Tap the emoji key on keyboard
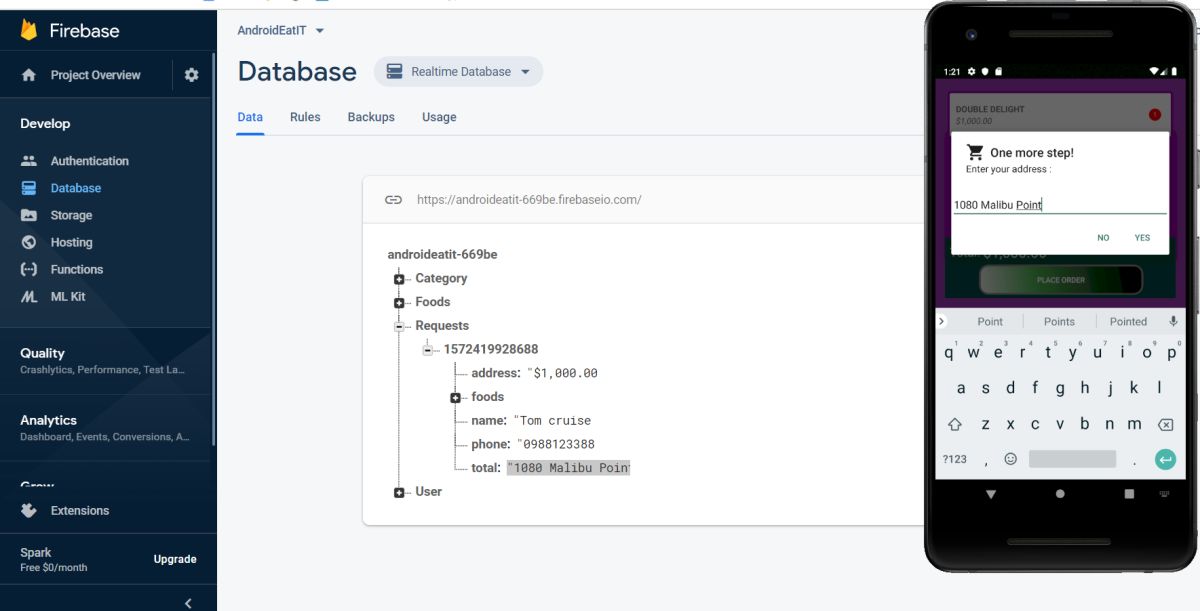Image resolution: width=1200 pixels, height=611 pixels. (x=1010, y=459)
